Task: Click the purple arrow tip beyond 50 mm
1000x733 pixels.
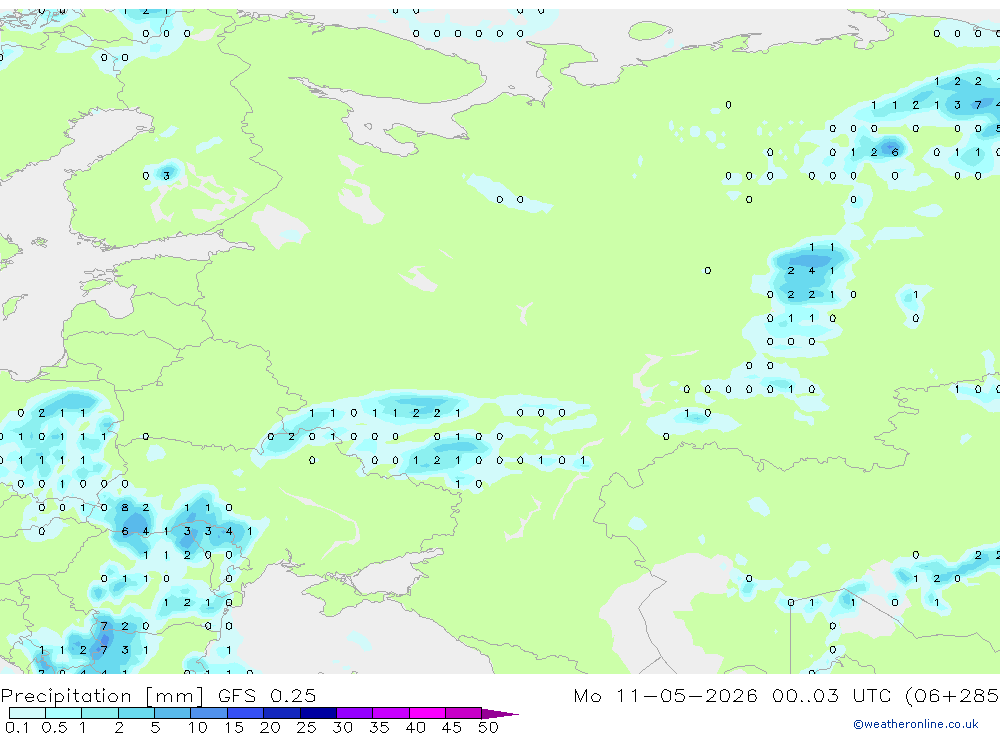Action: (501, 713)
